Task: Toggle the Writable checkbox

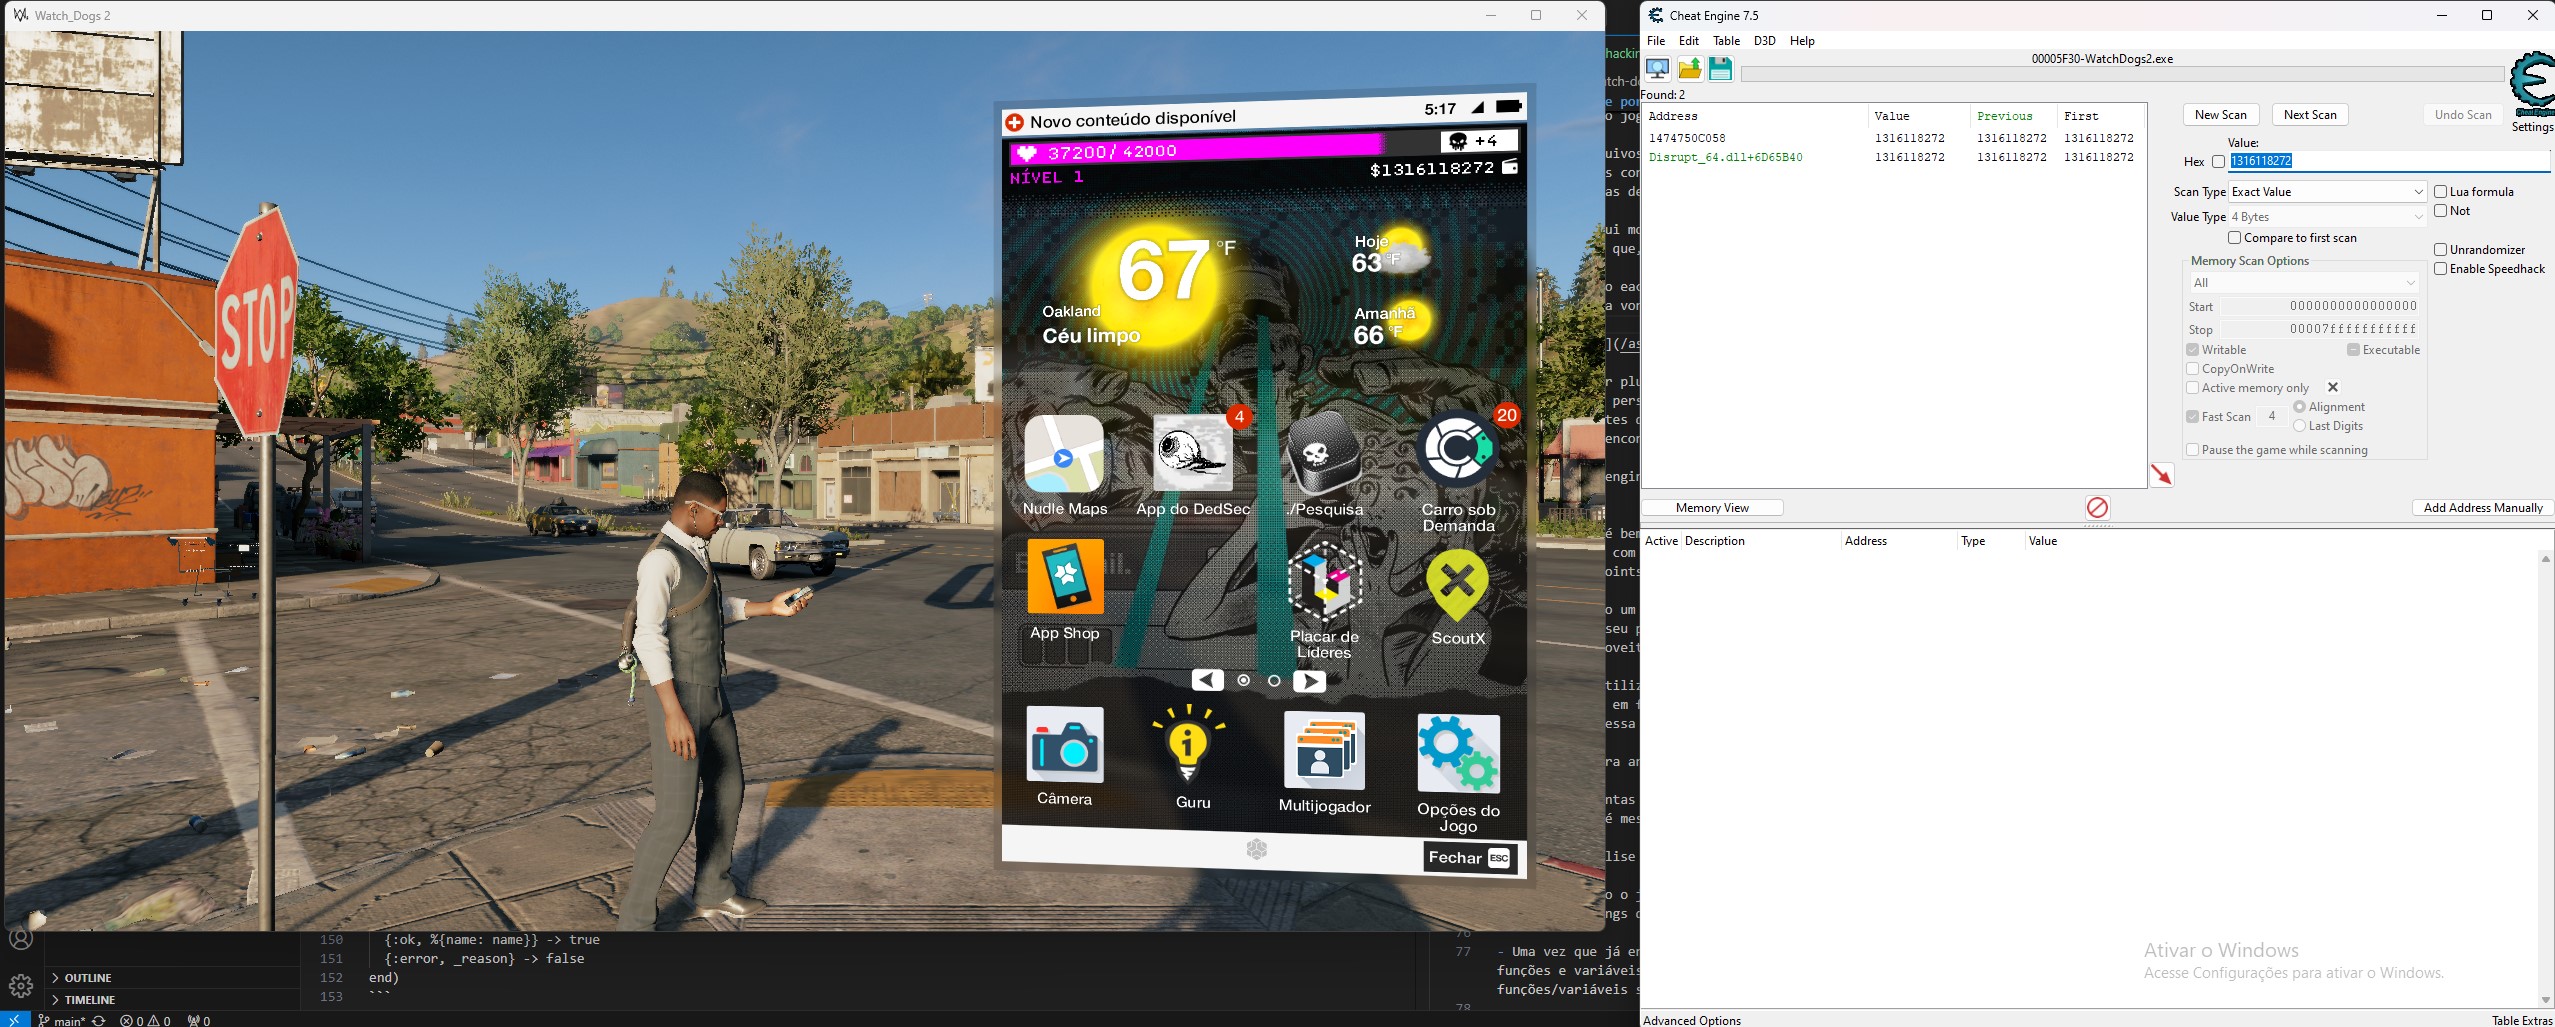Action: [2192, 350]
